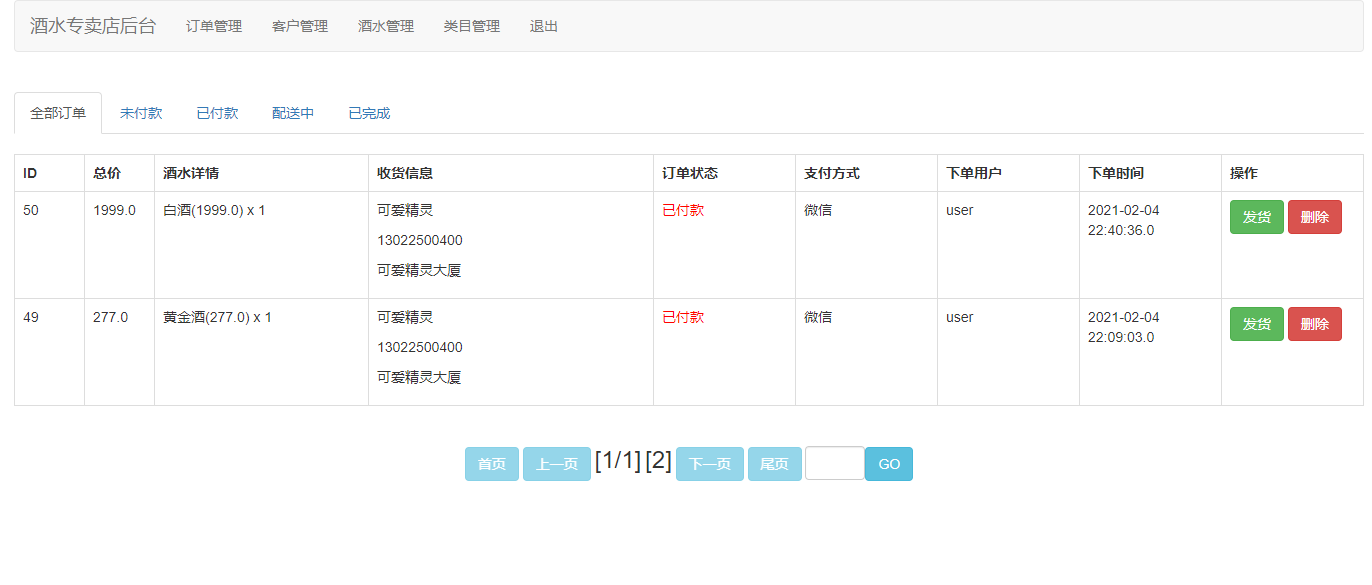This screenshot has height=585, width=1372.
Task: Click the 已付款 status of order 49
Action: [x=683, y=317]
